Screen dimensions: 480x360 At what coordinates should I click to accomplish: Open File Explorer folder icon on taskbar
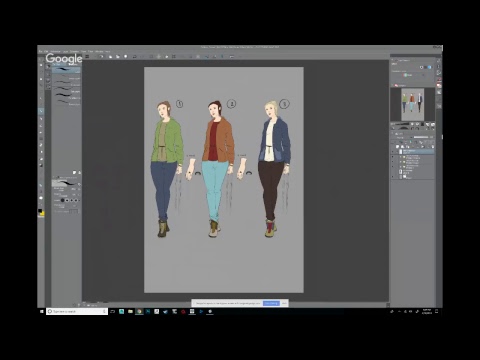130,311
